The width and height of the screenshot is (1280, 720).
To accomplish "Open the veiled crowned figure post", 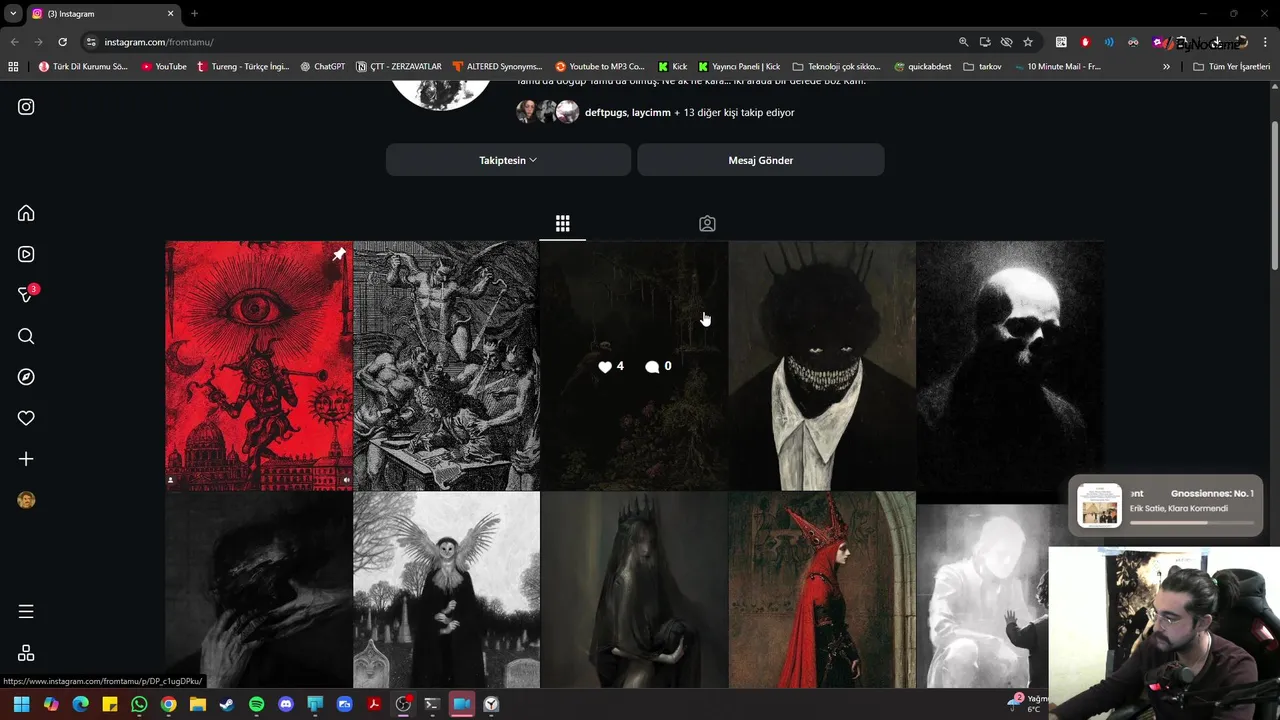I will point(634,590).
